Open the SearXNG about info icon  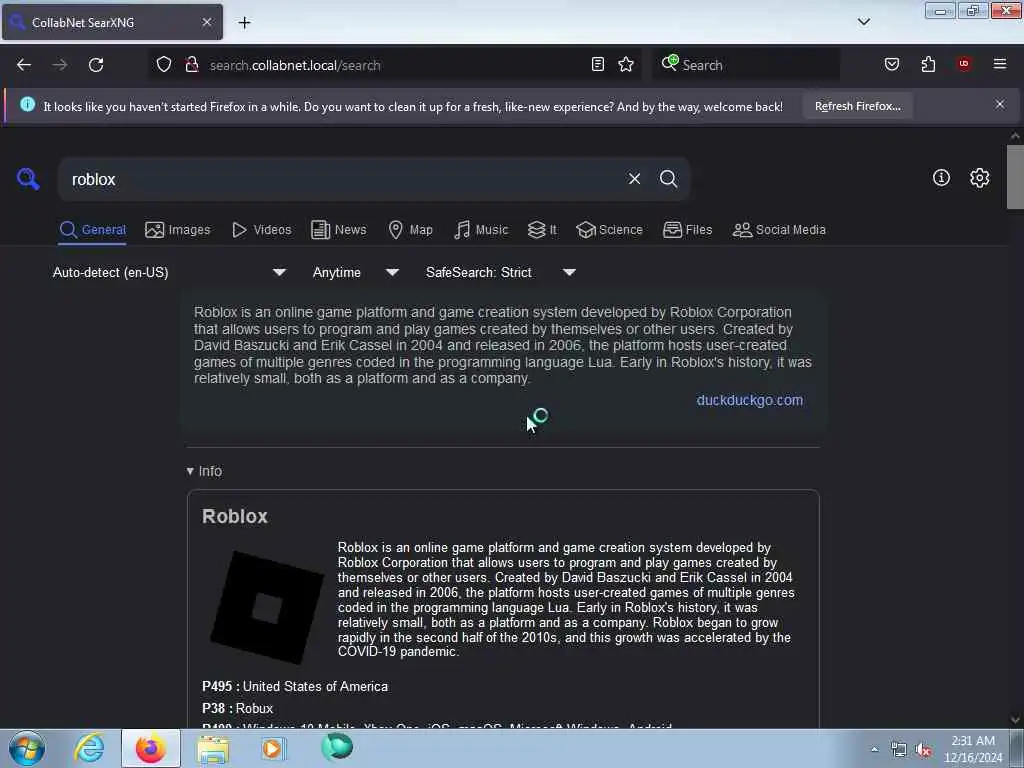tap(941, 178)
